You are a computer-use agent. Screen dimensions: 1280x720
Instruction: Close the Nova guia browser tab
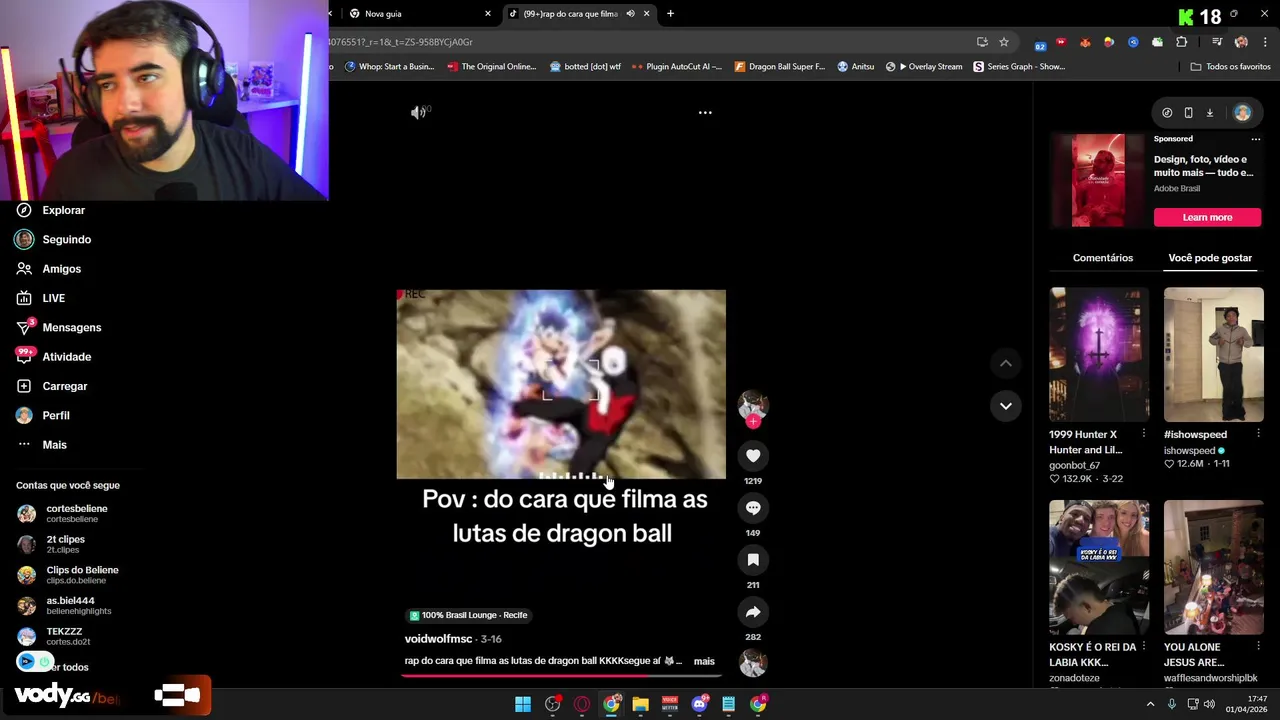(x=488, y=14)
